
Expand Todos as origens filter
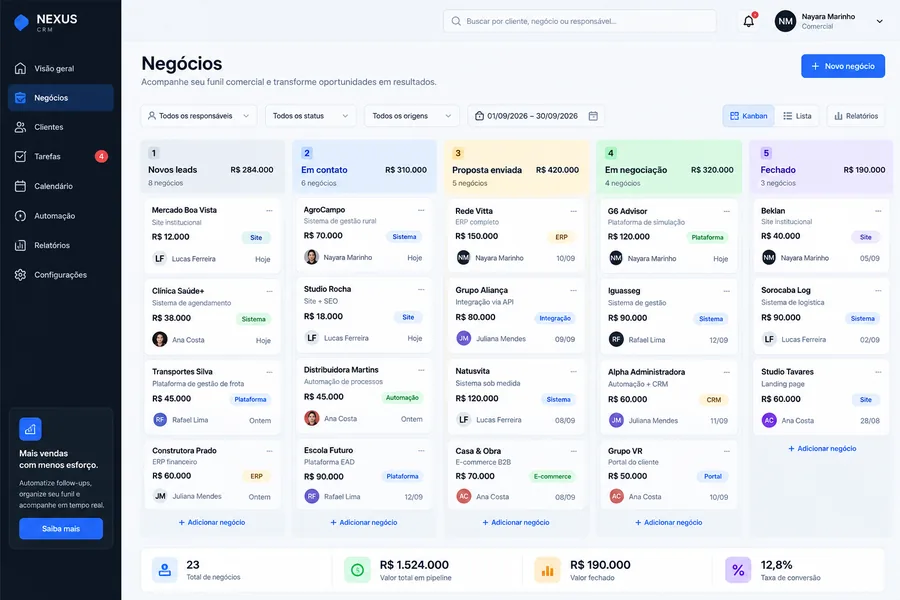click(412, 116)
